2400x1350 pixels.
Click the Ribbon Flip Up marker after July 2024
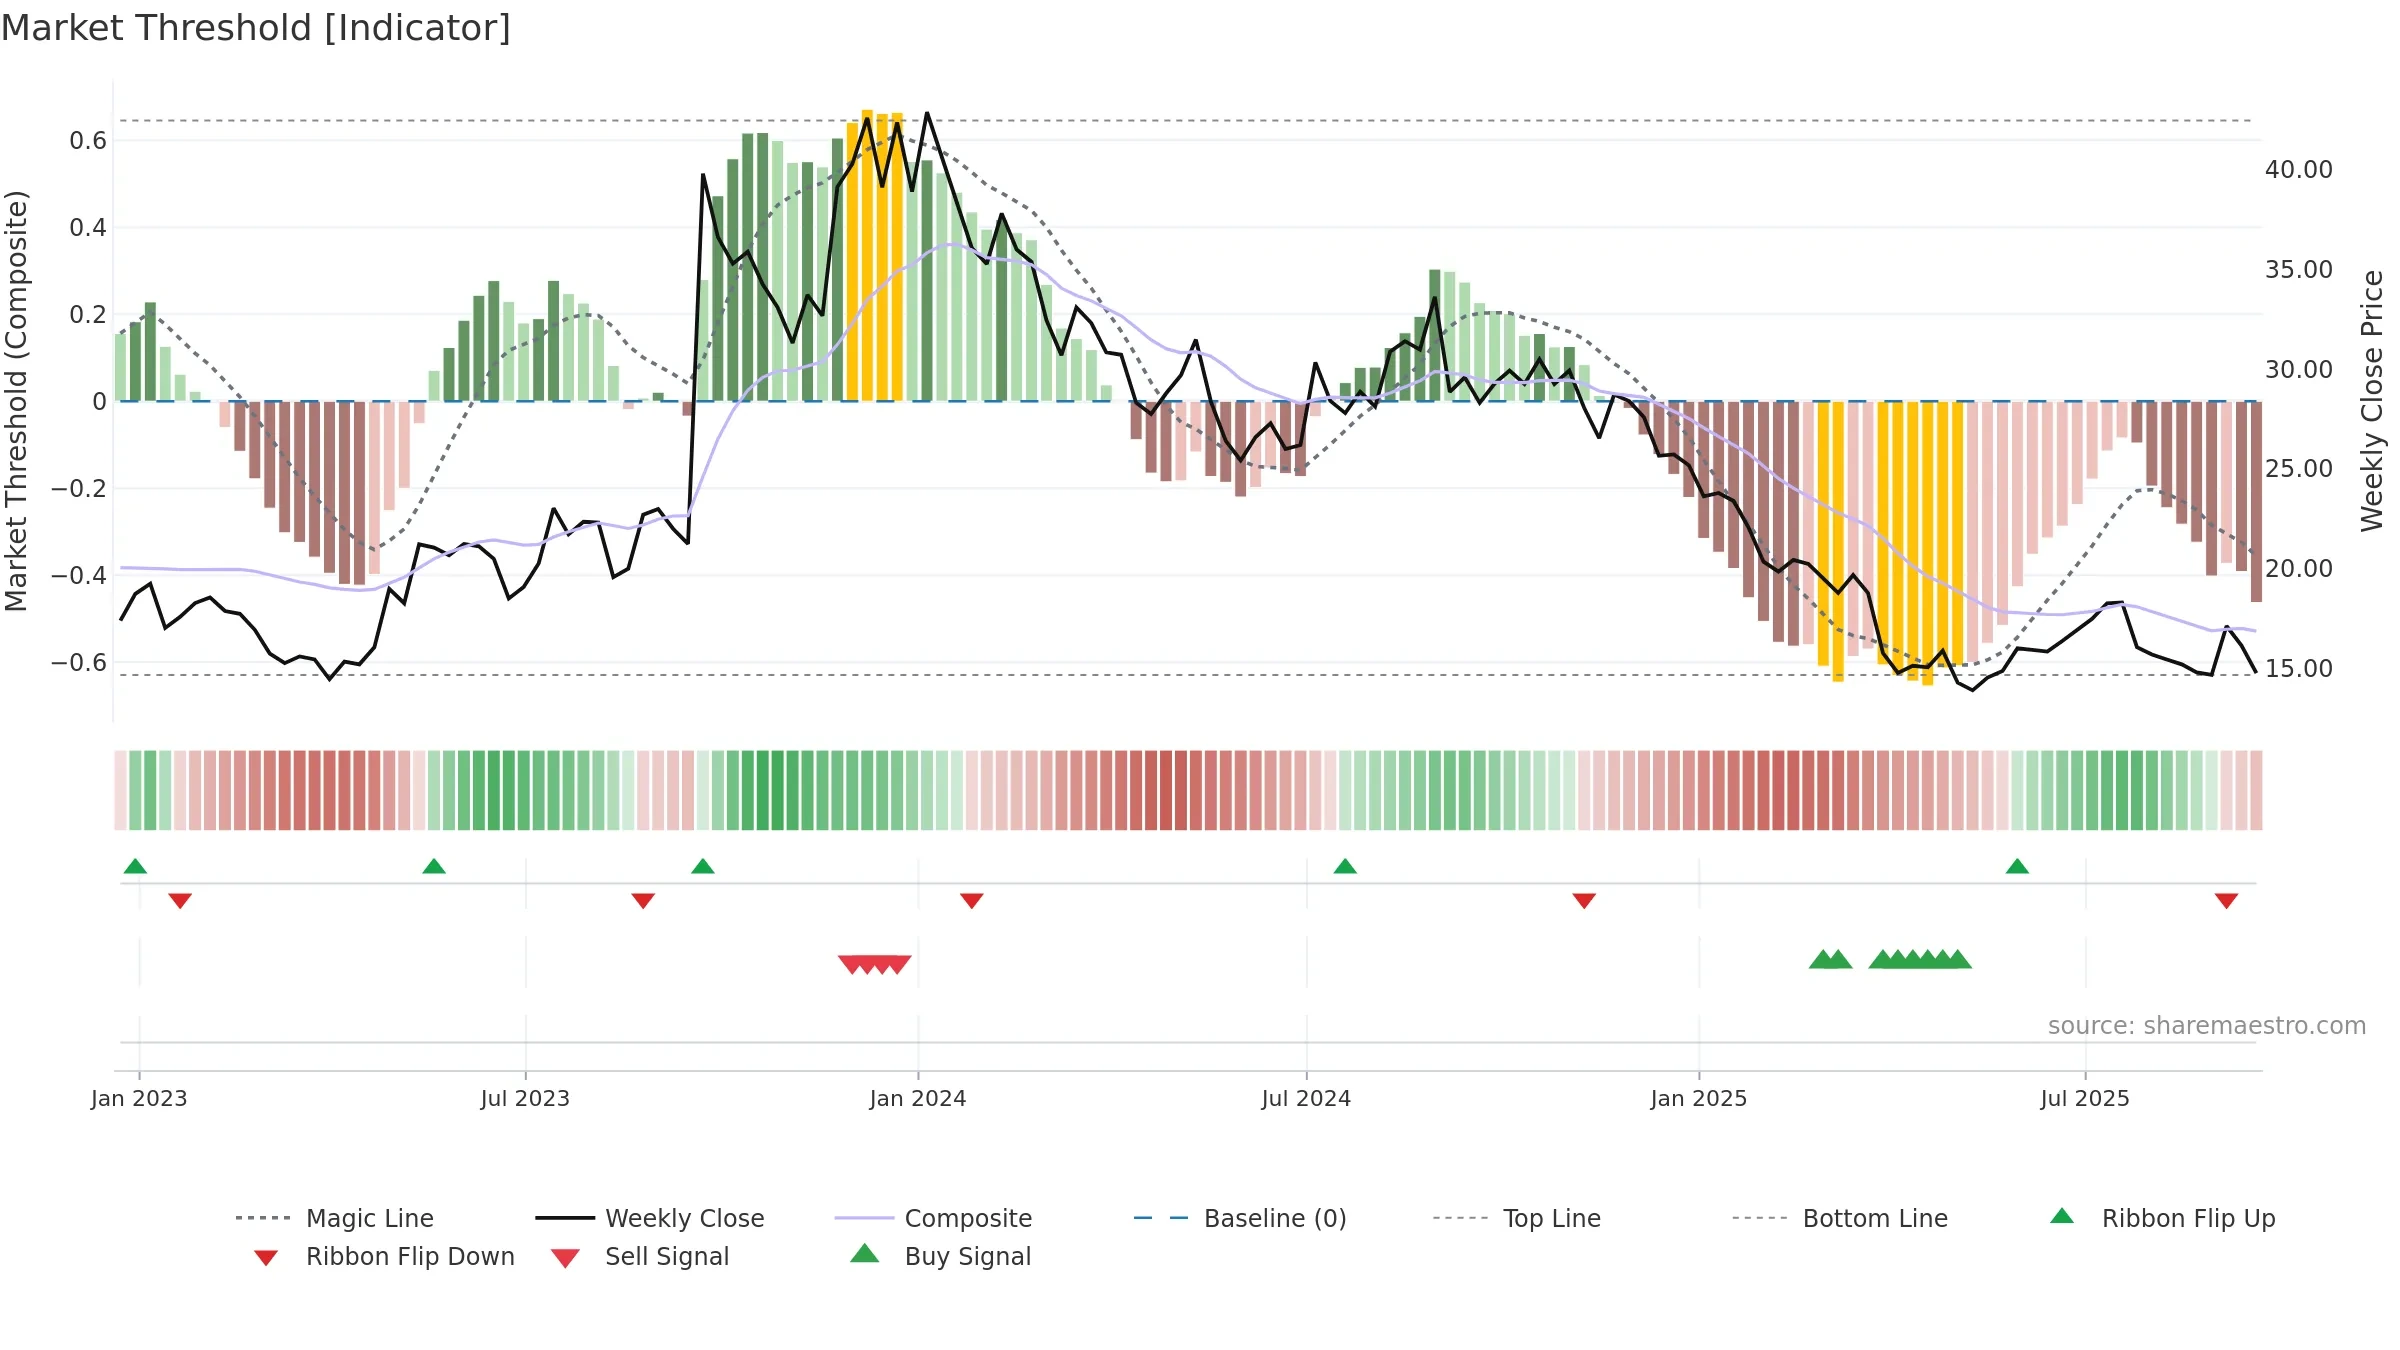click(1345, 866)
